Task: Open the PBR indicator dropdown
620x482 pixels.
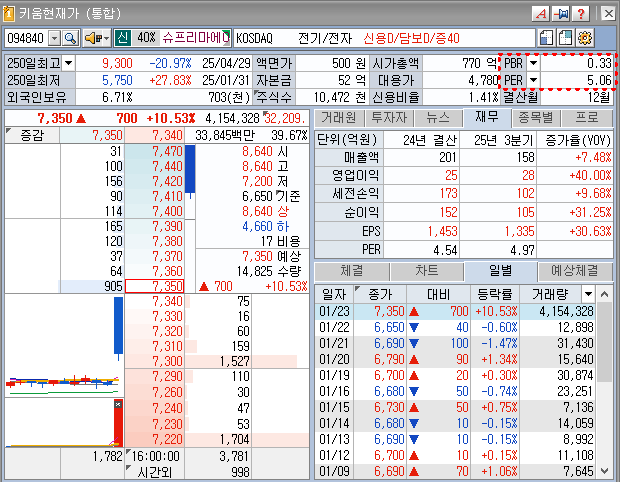Action: pyautogui.click(x=533, y=63)
